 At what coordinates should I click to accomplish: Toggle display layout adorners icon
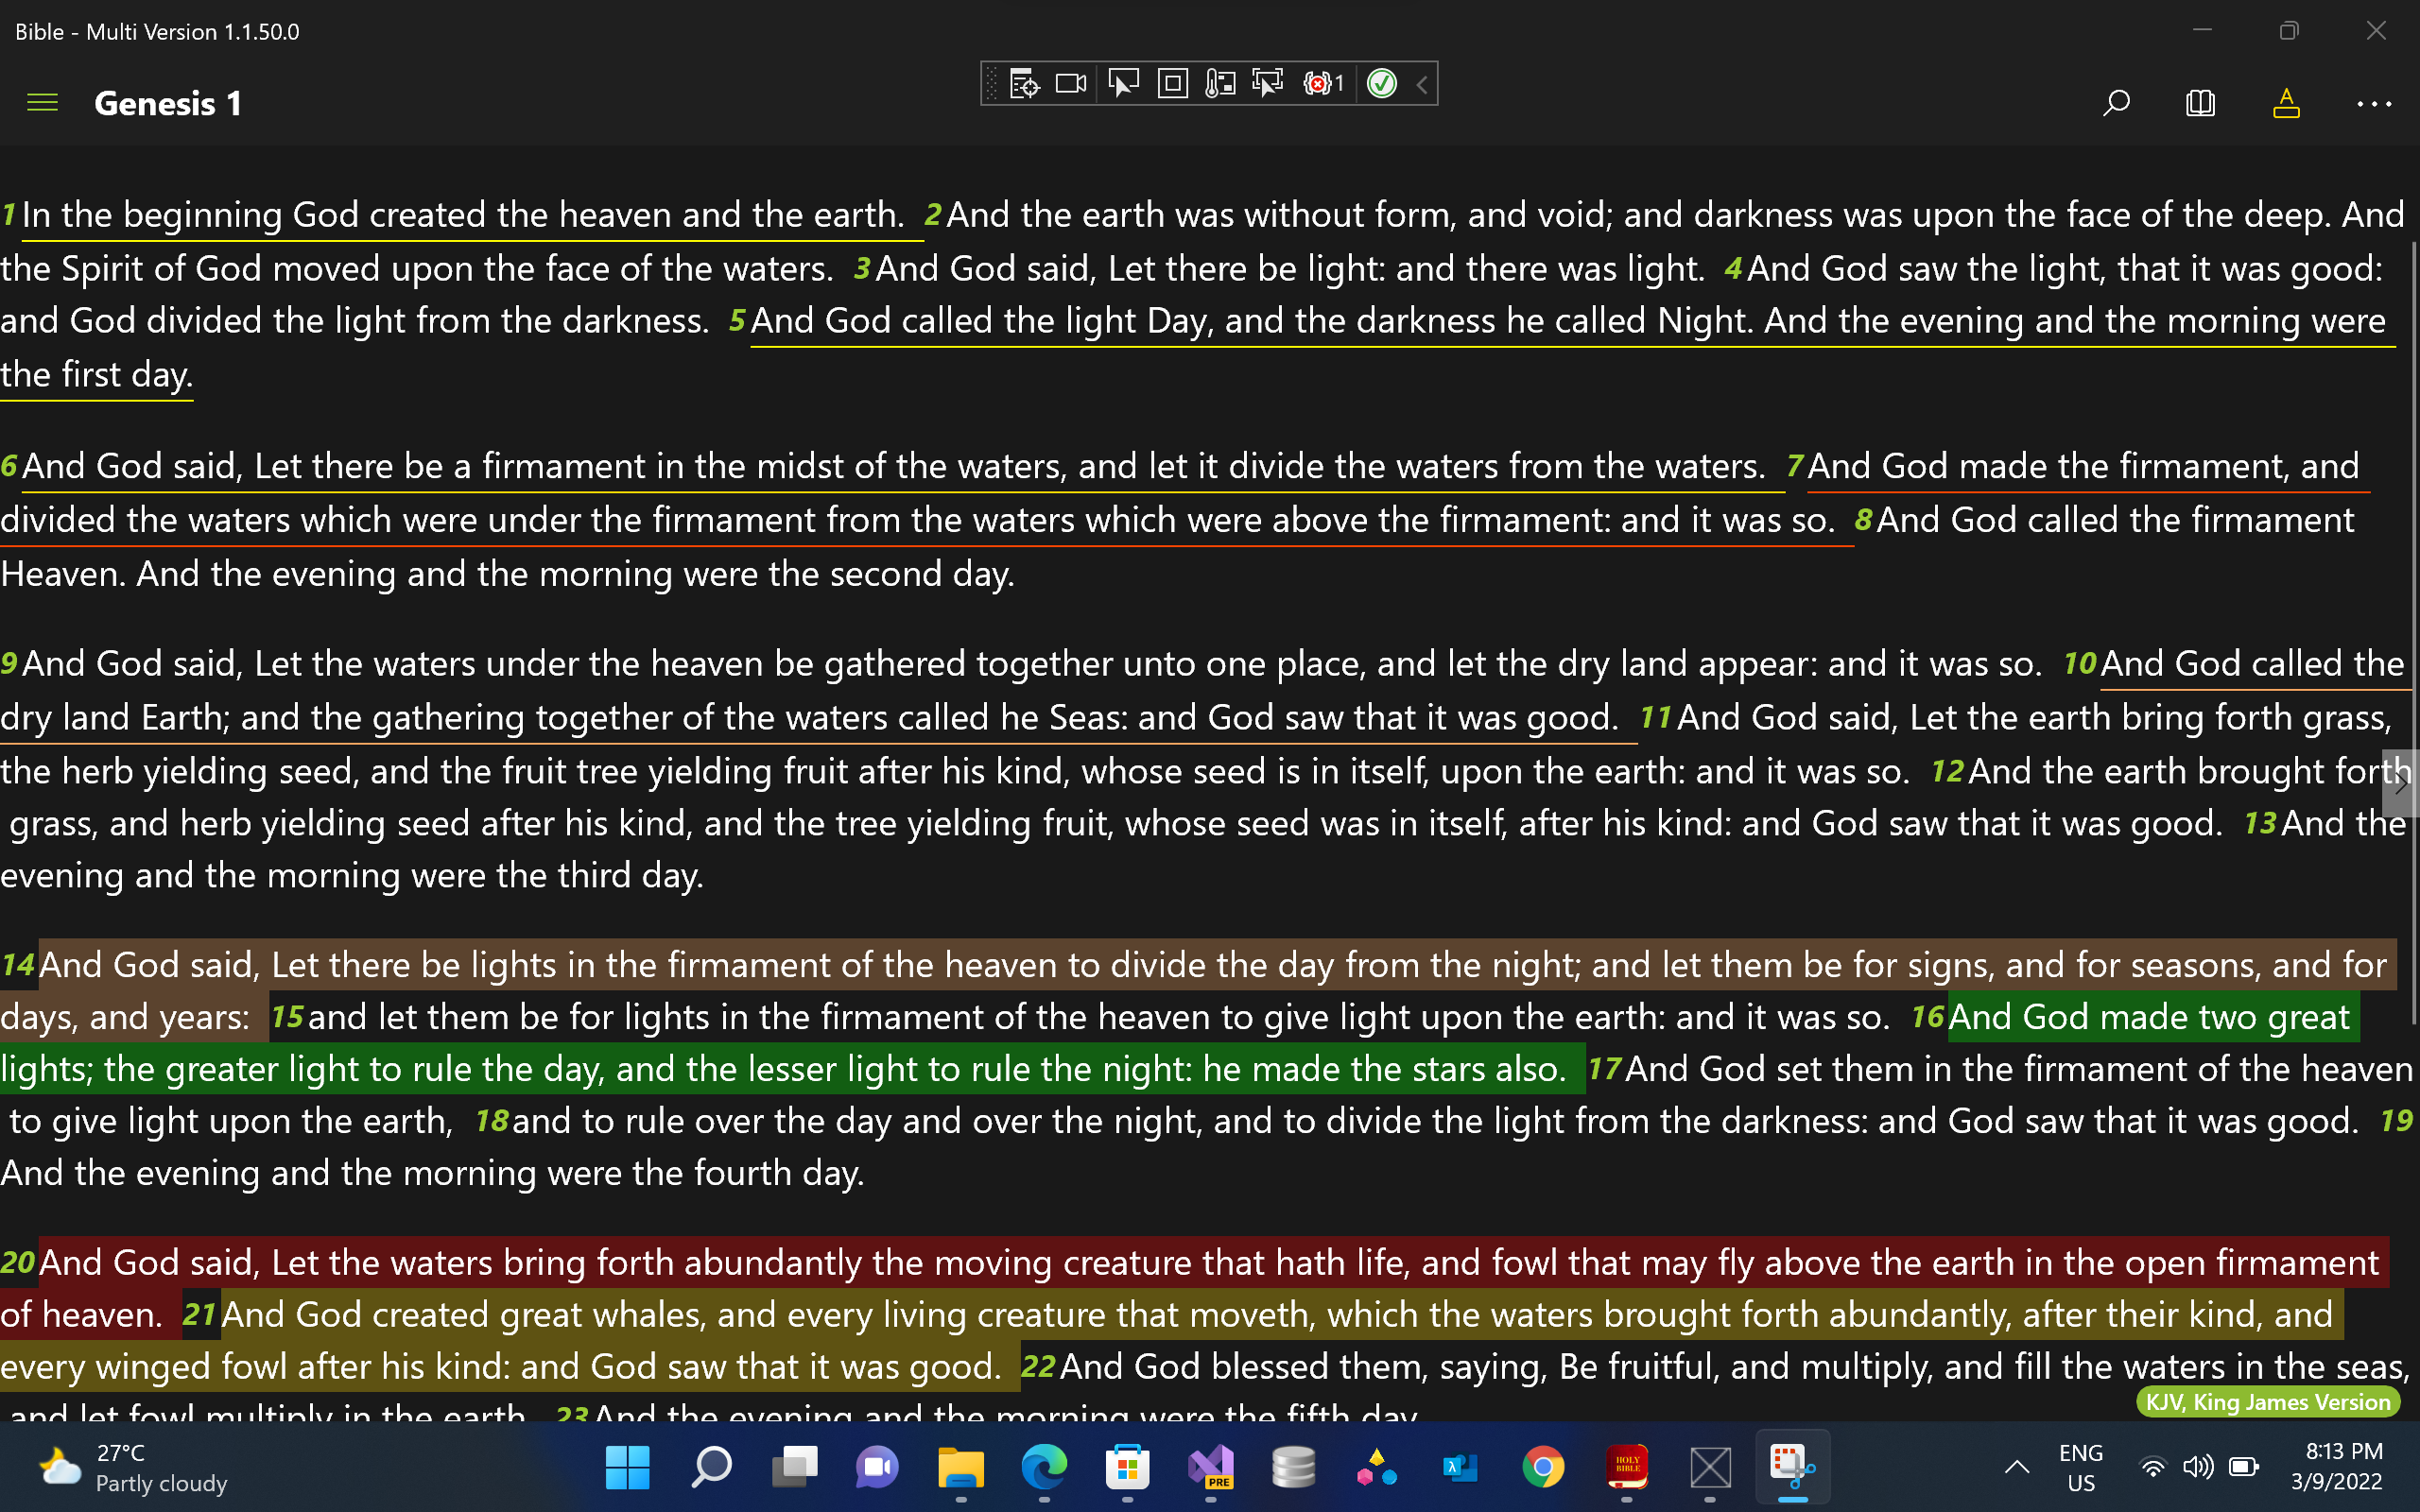tap(1172, 84)
